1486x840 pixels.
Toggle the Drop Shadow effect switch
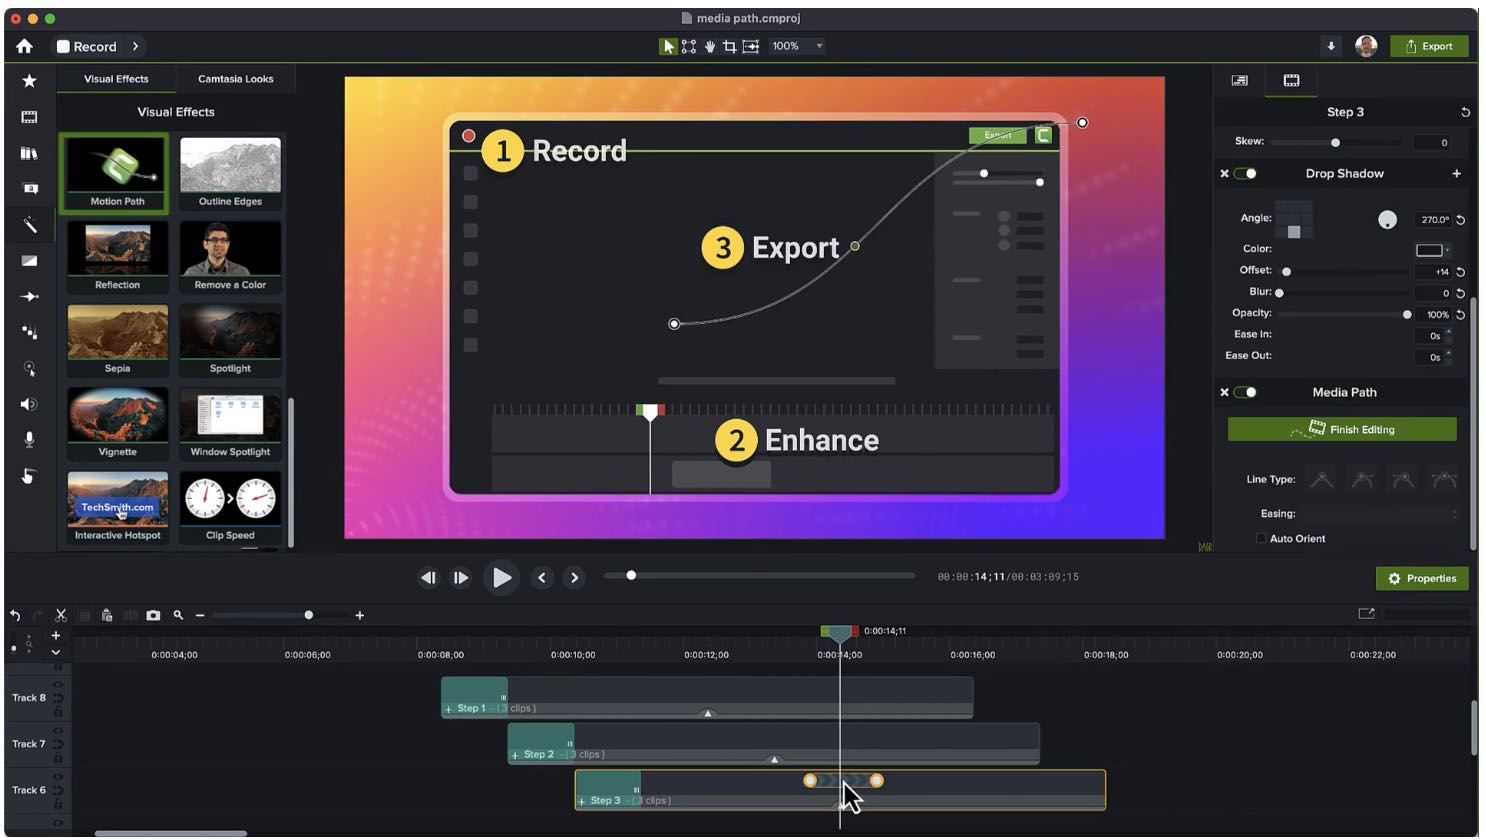click(x=1246, y=174)
